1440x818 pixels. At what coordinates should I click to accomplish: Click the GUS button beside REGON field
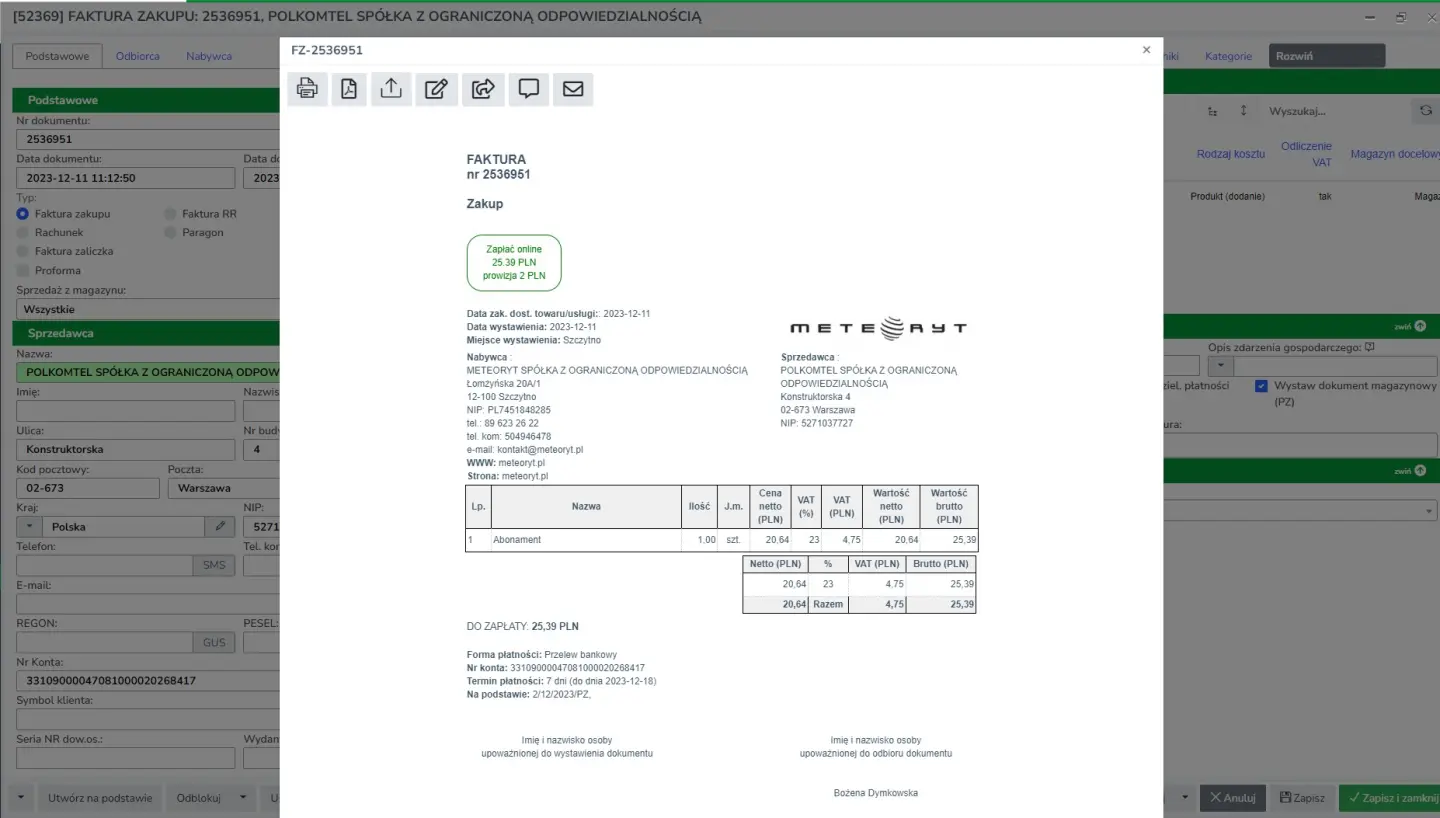[214, 642]
